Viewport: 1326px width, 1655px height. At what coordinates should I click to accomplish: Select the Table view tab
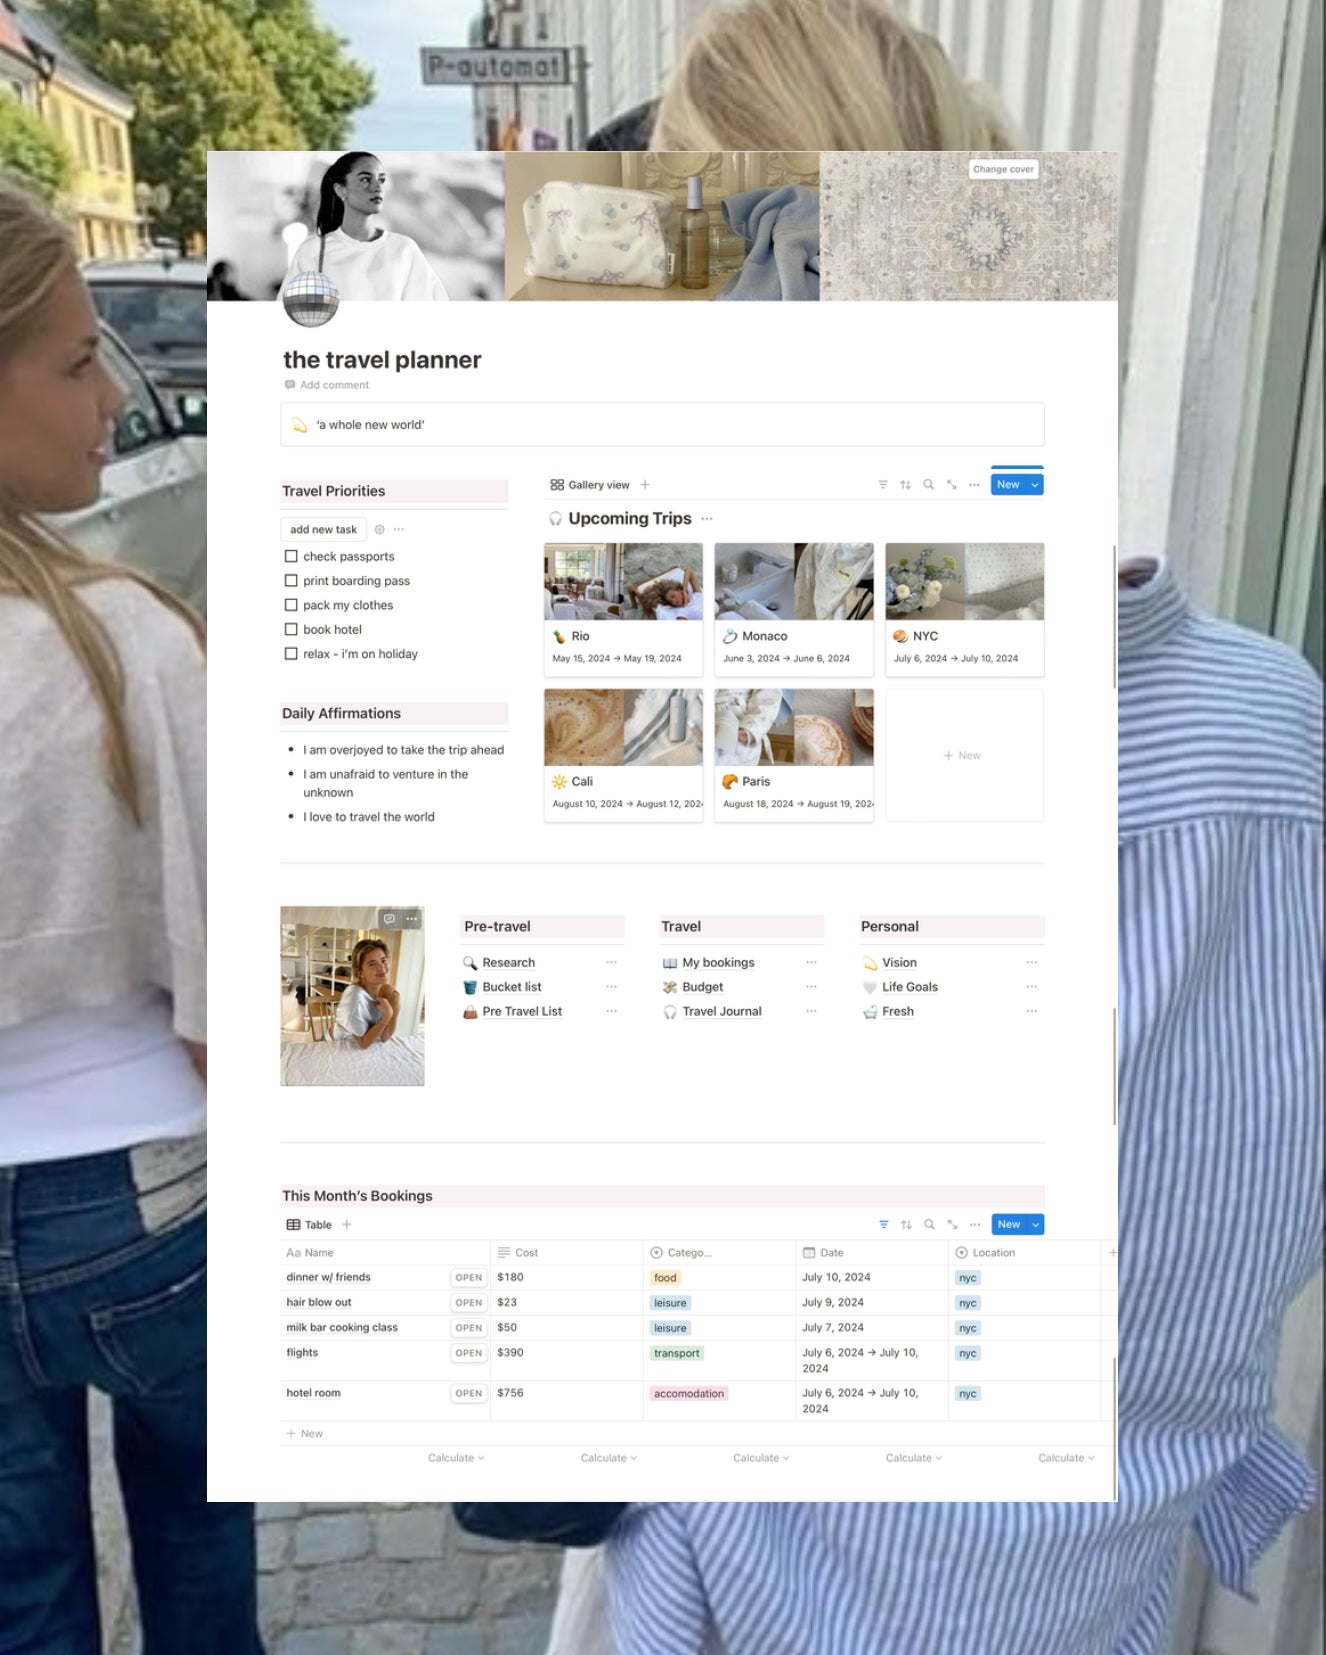point(309,1224)
